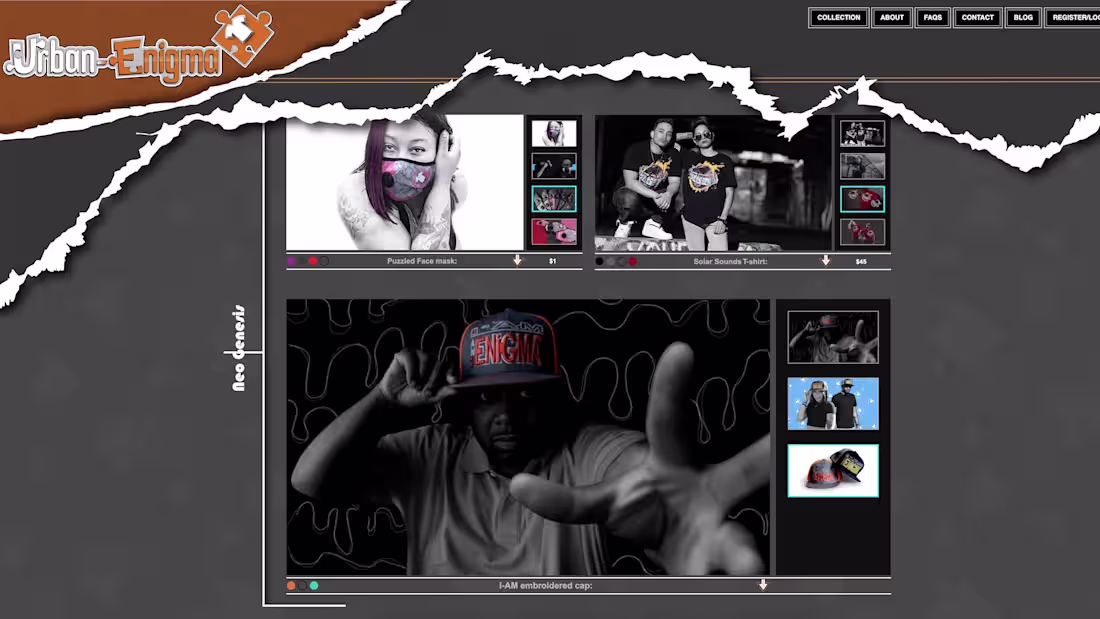Click the top monochrome thumbnail beside the cap video
The width and height of the screenshot is (1100, 619).
[833, 337]
